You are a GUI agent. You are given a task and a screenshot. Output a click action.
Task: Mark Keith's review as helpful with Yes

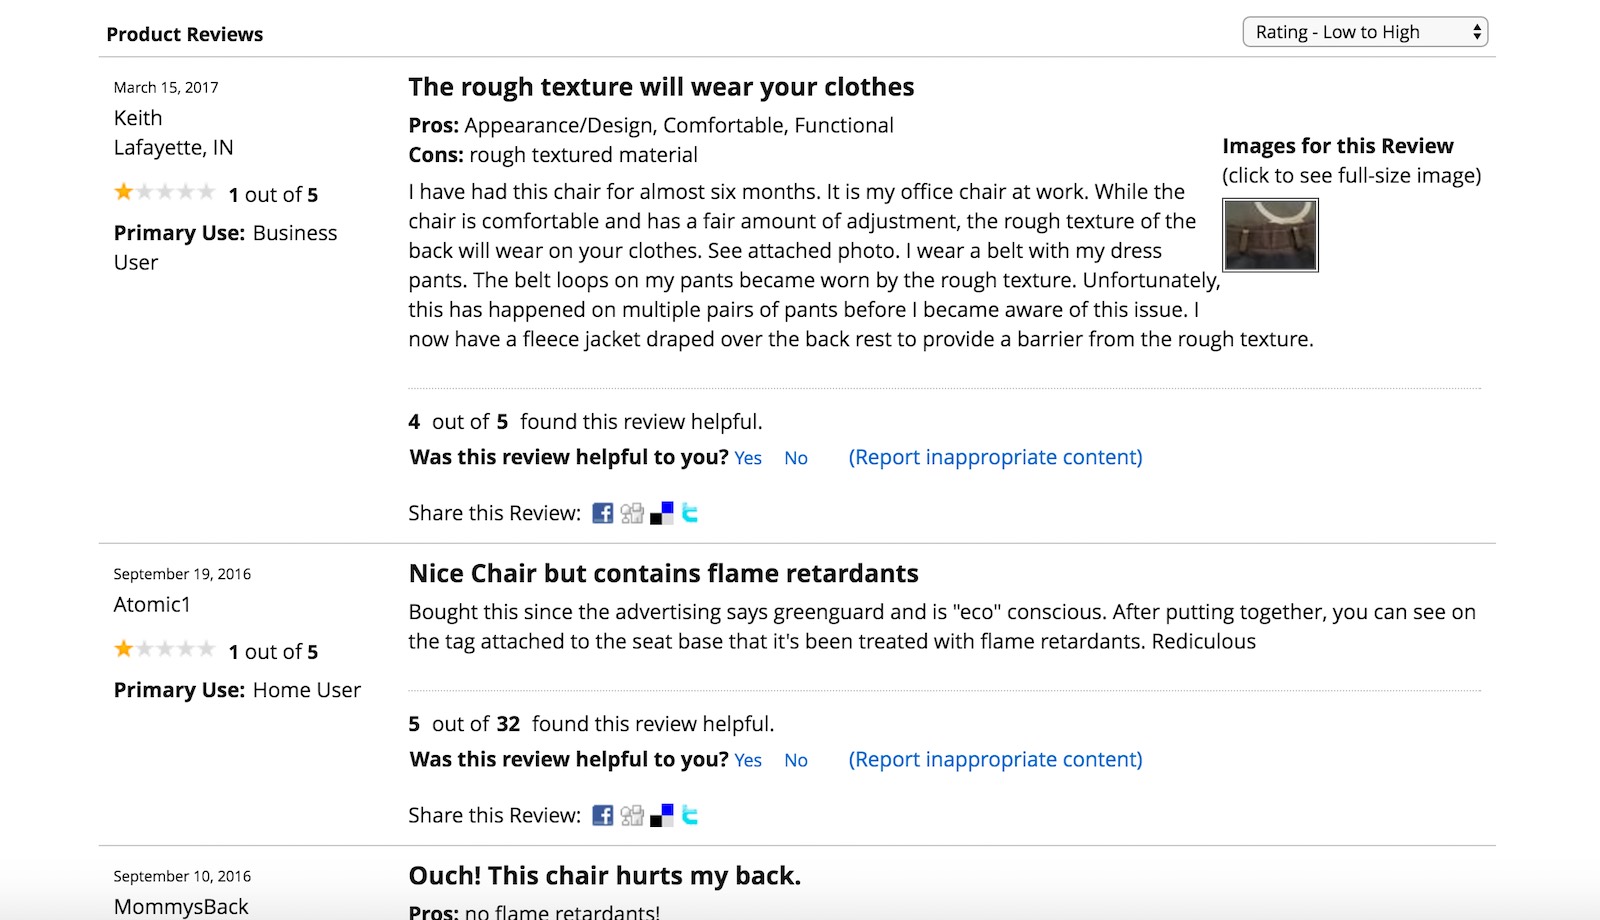coord(747,458)
